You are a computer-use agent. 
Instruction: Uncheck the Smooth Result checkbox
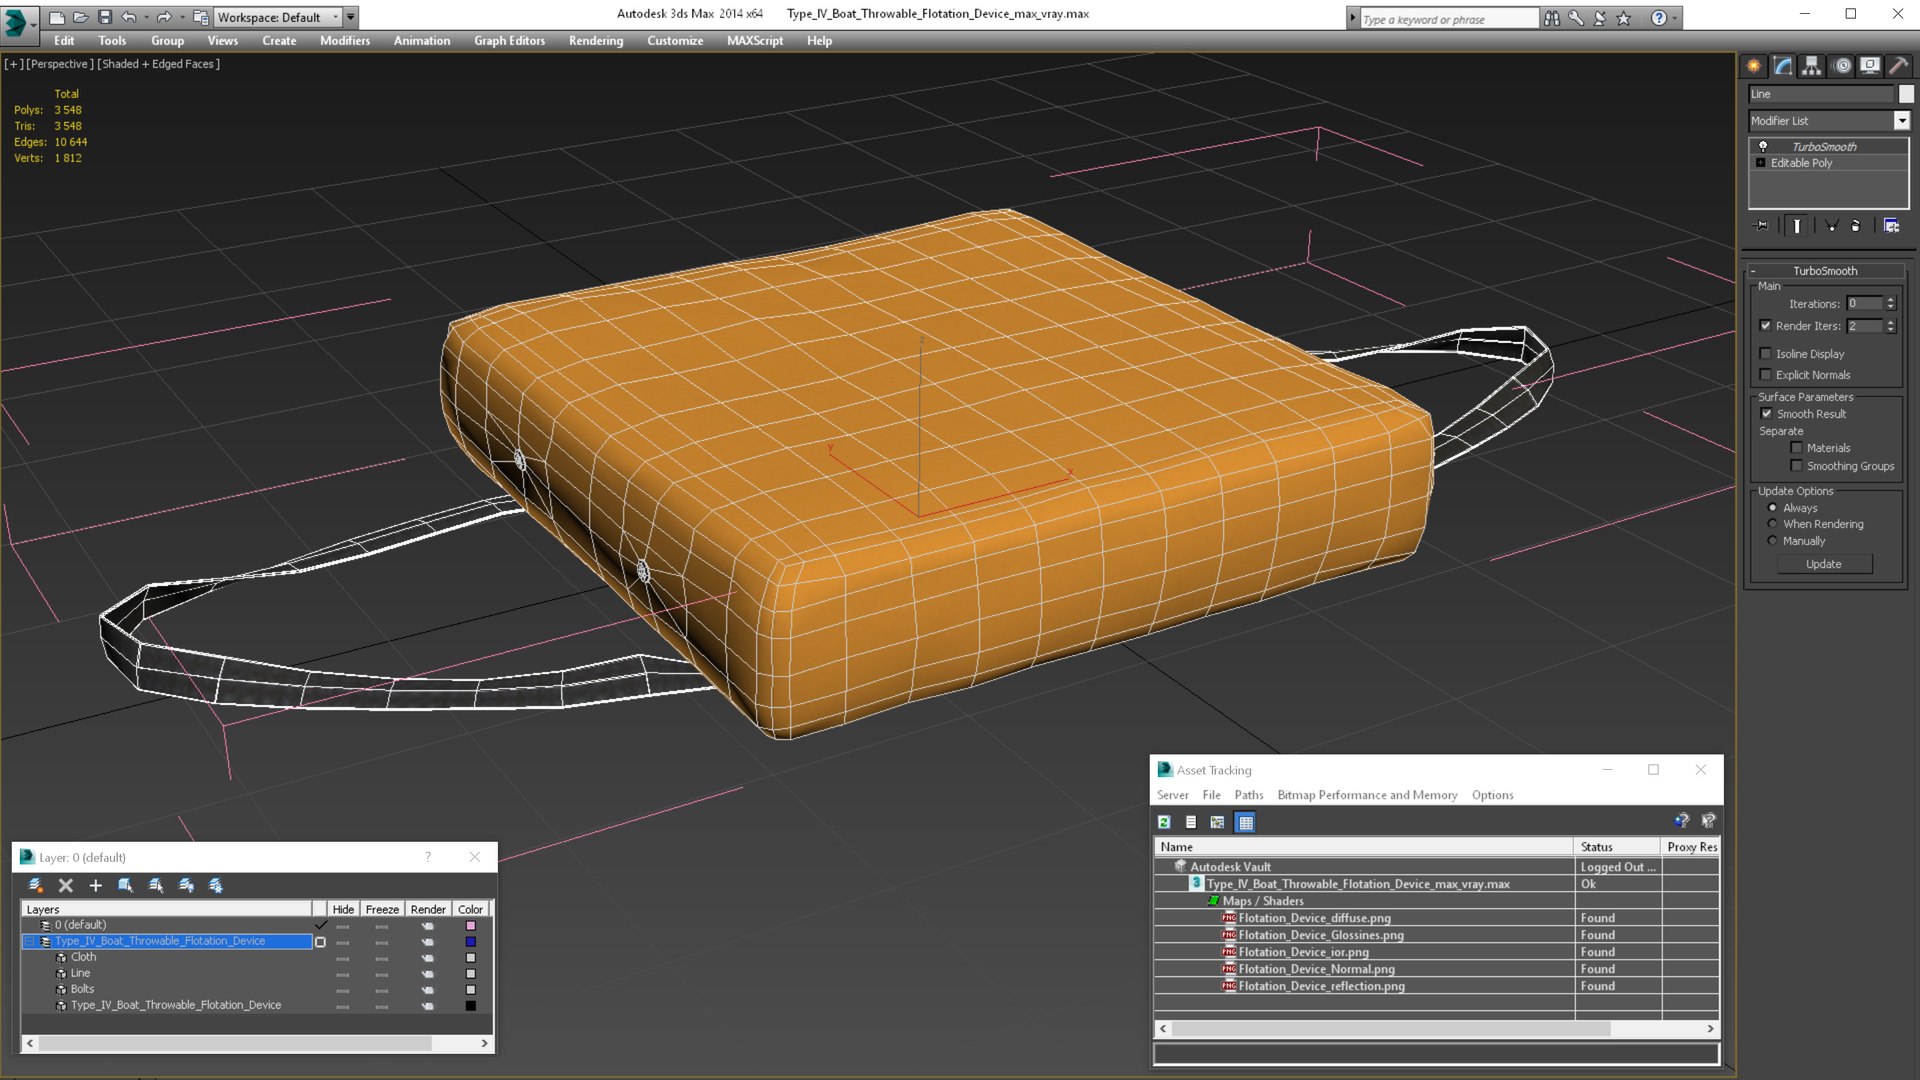(1767, 414)
